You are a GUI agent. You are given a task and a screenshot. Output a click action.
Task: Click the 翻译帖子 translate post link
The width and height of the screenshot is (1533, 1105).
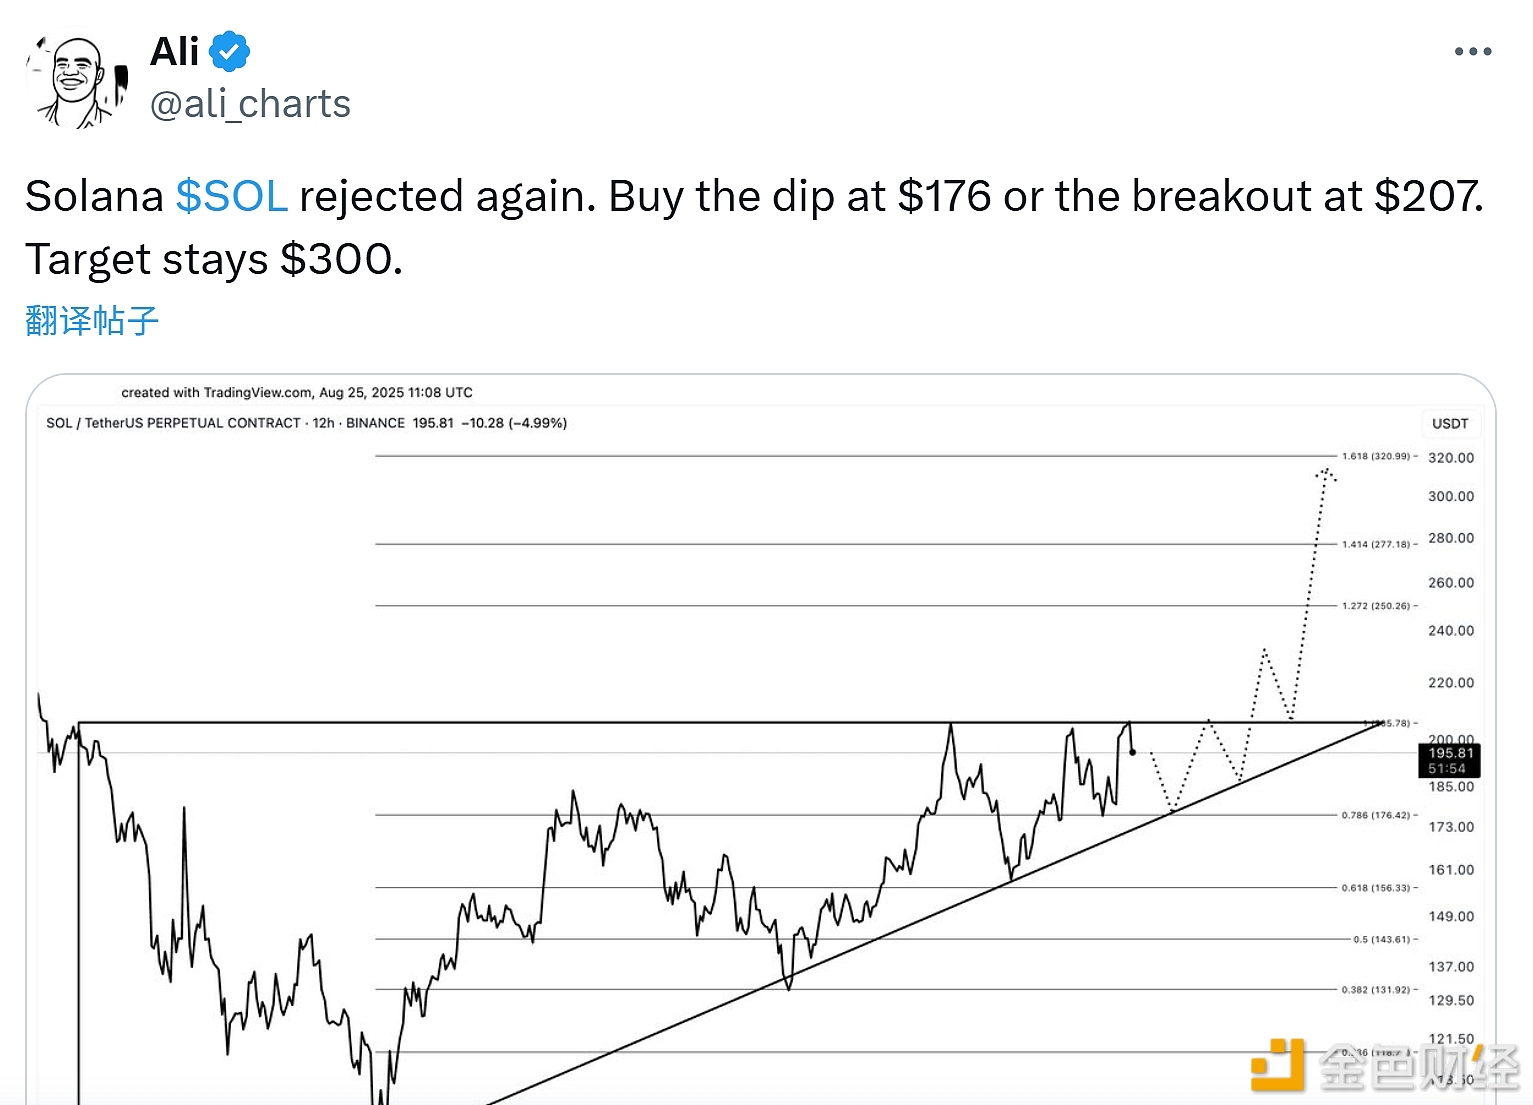coord(92,321)
